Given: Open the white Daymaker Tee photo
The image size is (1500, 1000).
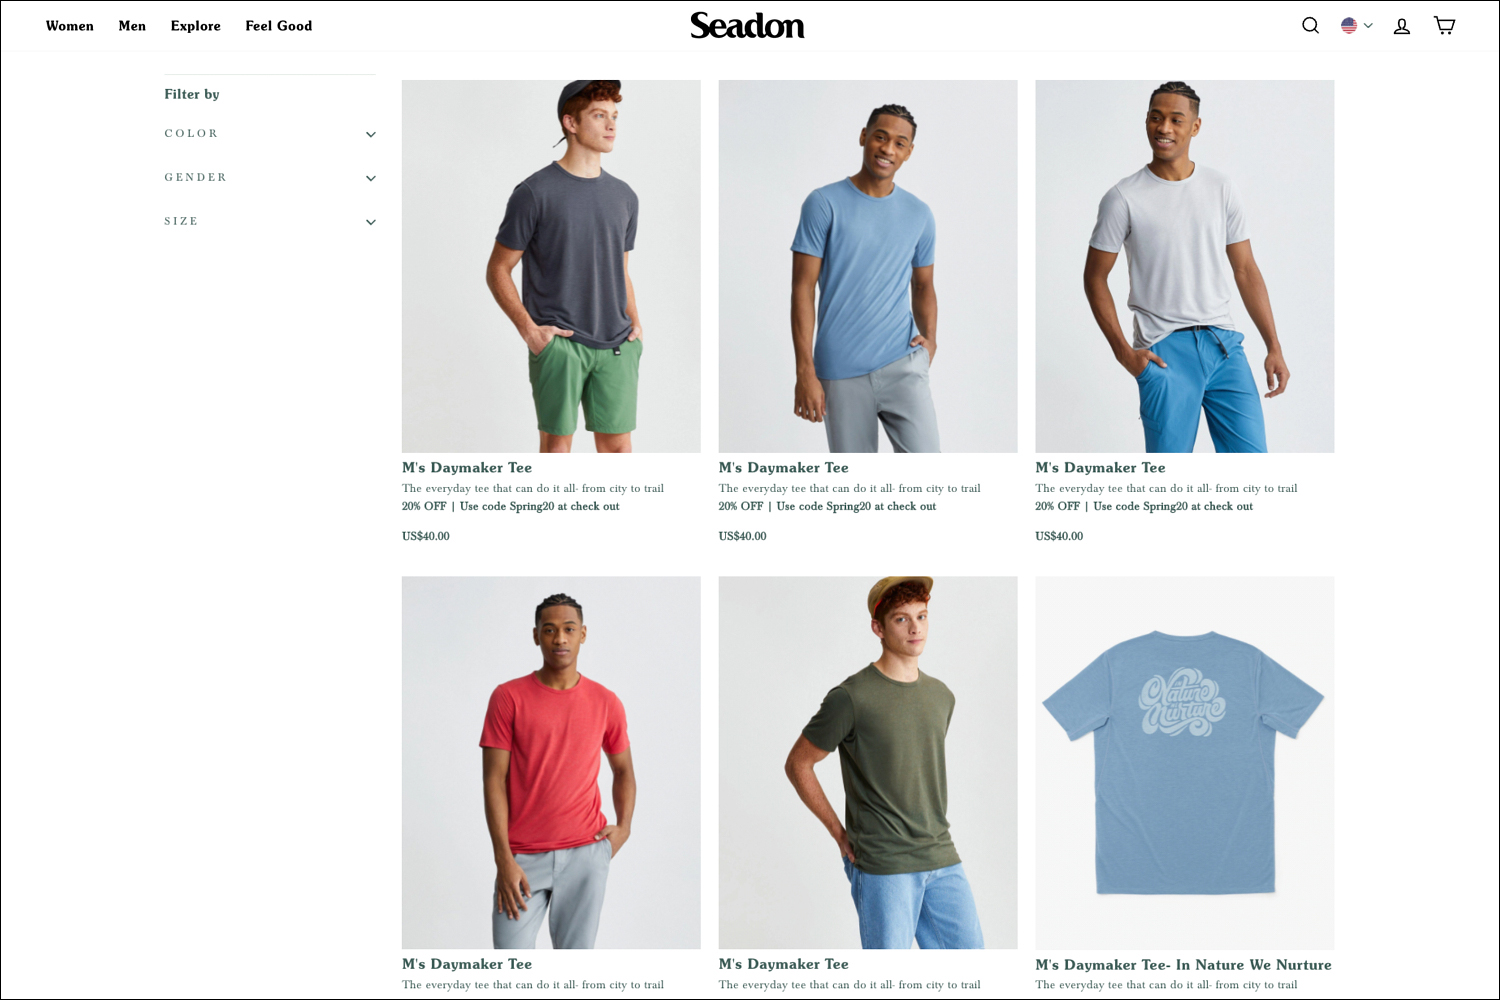Looking at the screenshot, I should coord(1185,266).
